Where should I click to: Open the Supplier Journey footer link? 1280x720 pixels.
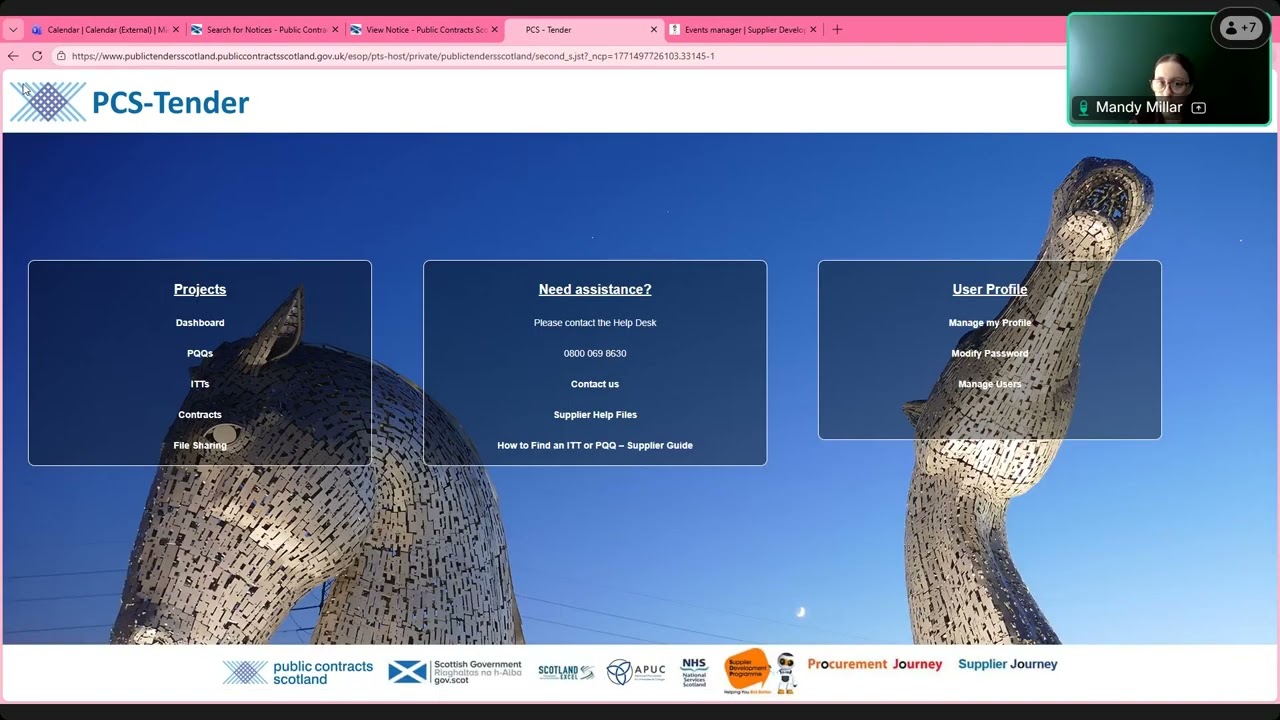(x=1008, y=664)
